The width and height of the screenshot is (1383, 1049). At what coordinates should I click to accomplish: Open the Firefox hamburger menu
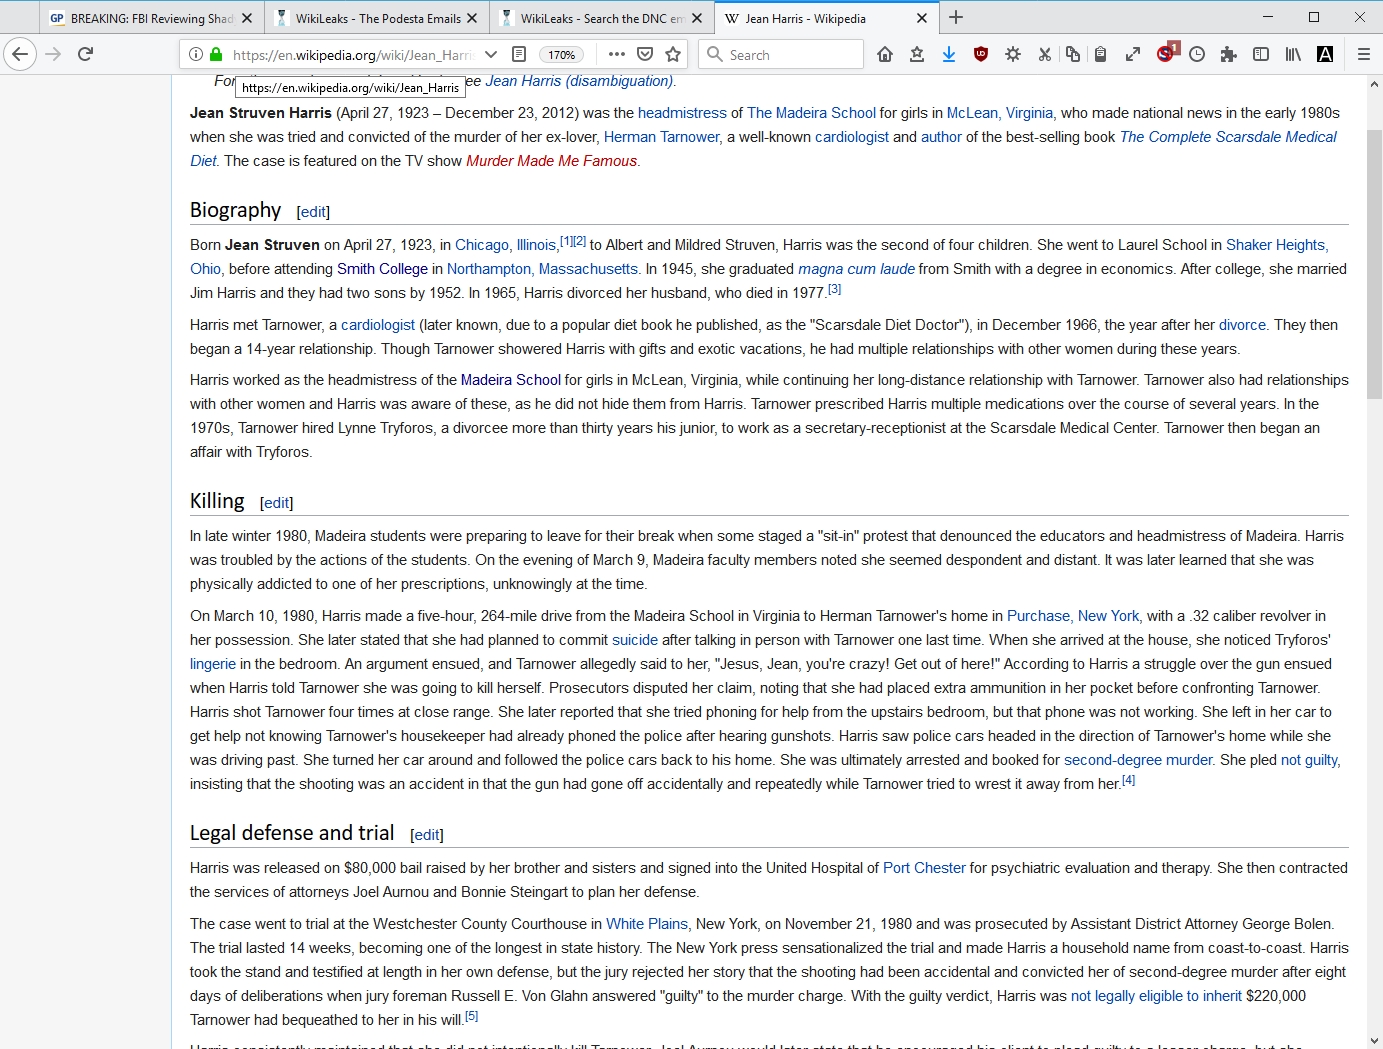[1363, 54]
